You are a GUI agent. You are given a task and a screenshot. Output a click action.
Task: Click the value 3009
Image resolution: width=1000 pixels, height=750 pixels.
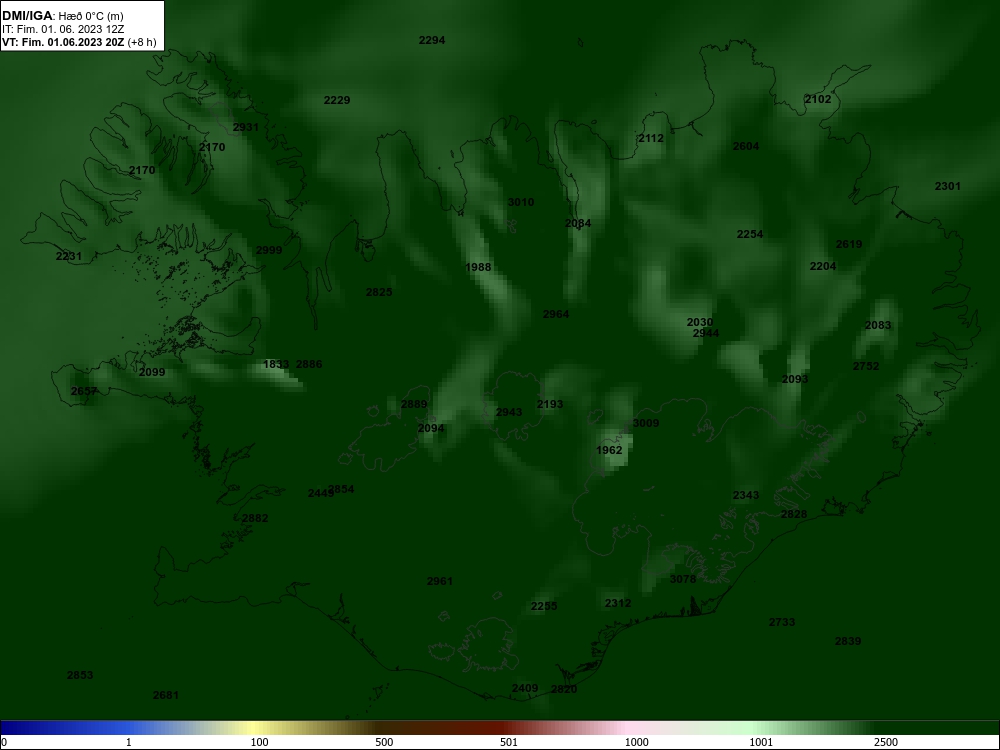[645, 423]
